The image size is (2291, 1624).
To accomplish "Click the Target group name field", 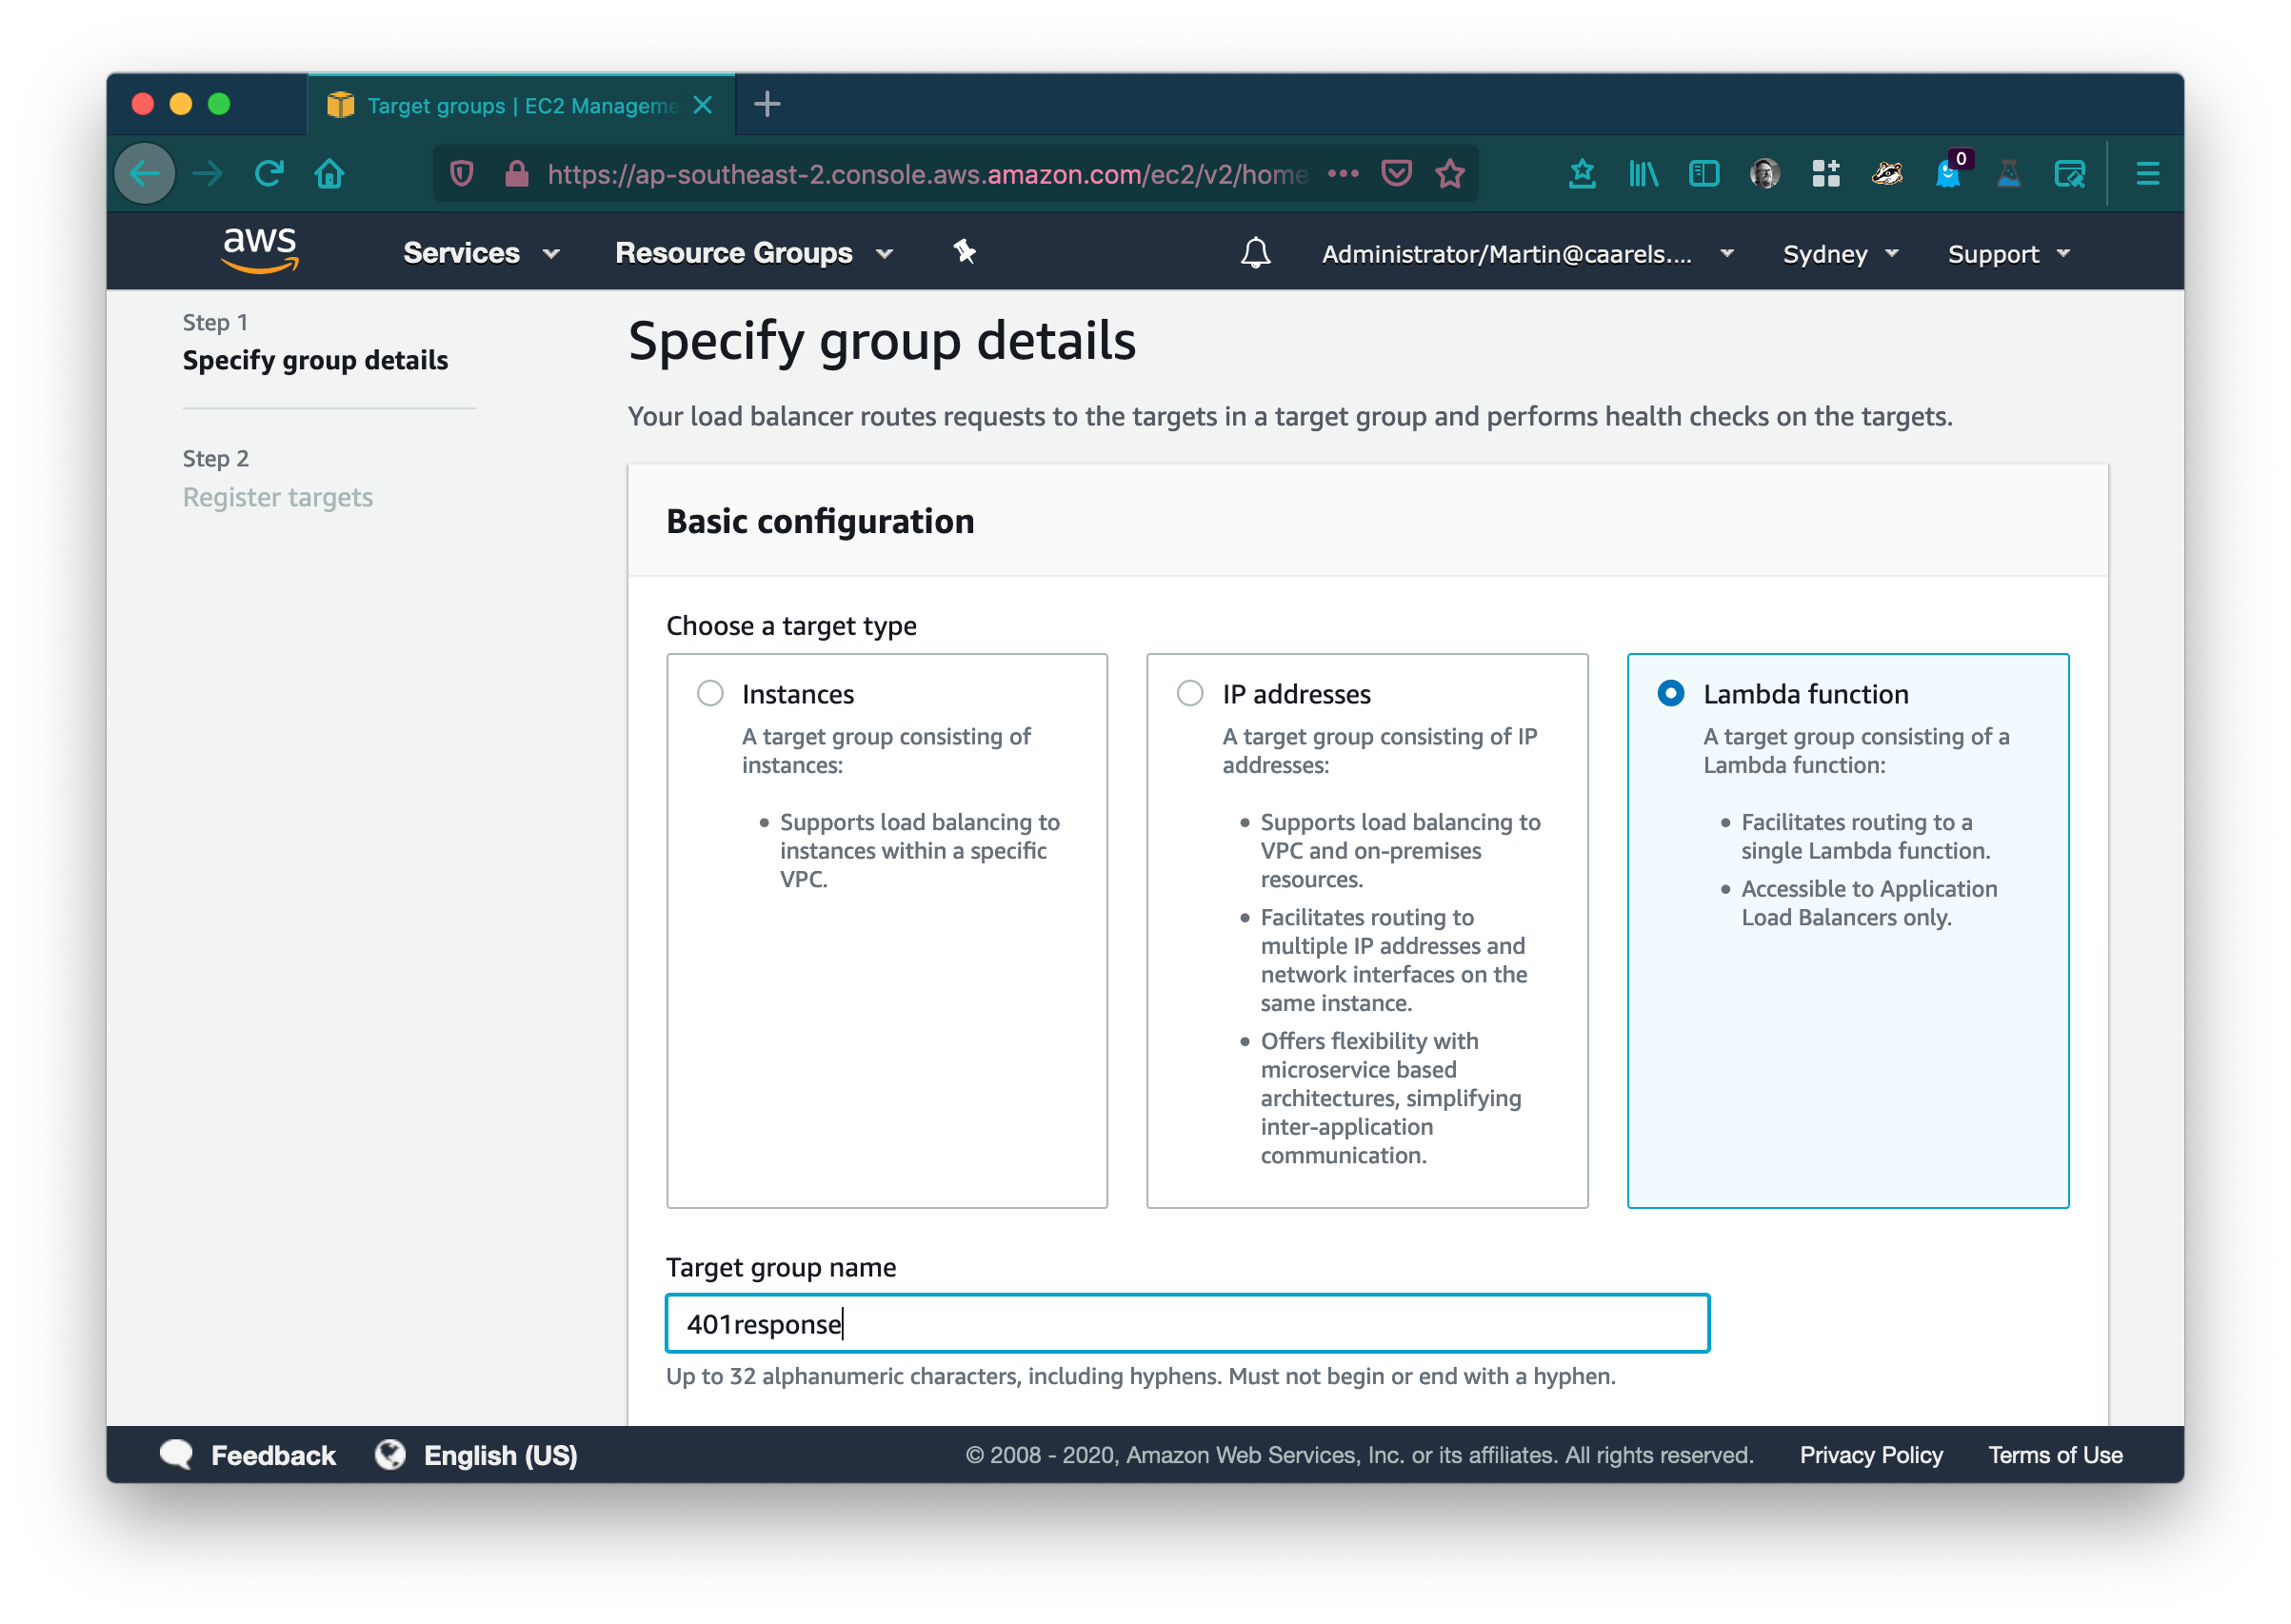I will [x=1187, y=1323].
